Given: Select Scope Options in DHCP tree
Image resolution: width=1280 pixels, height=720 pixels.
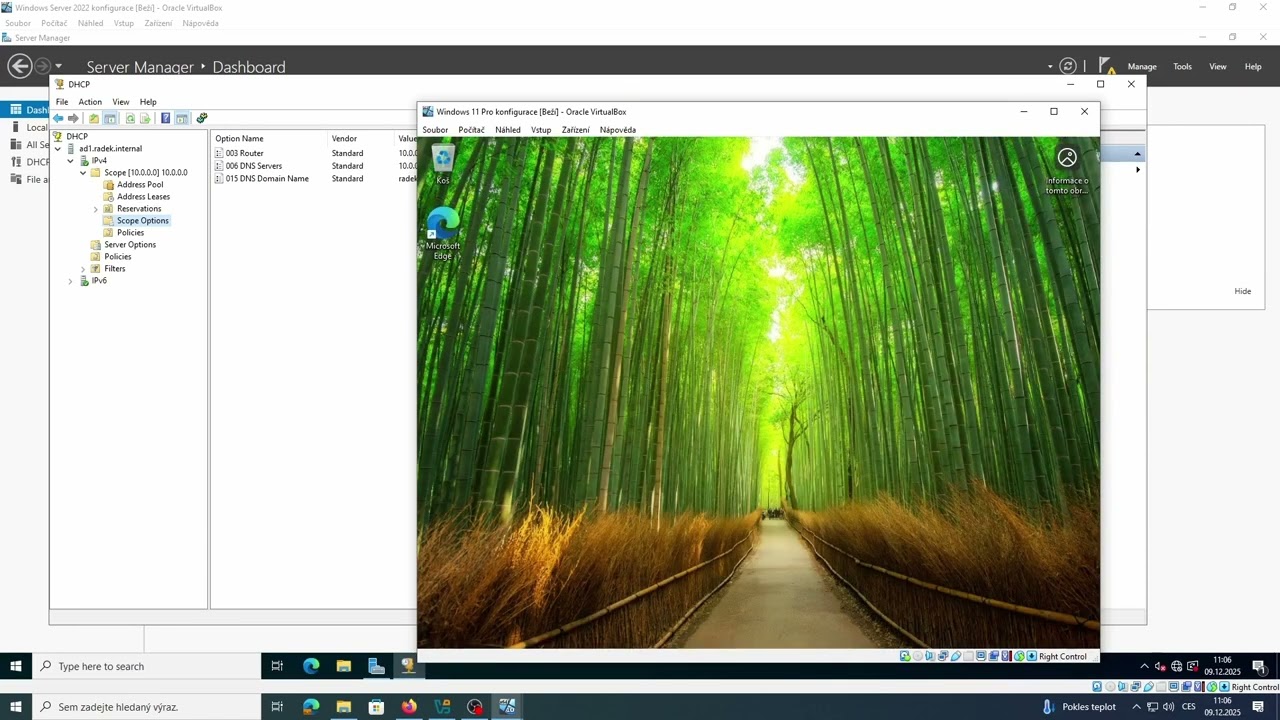Looking at the screenshot, I should tap(143, 221).
